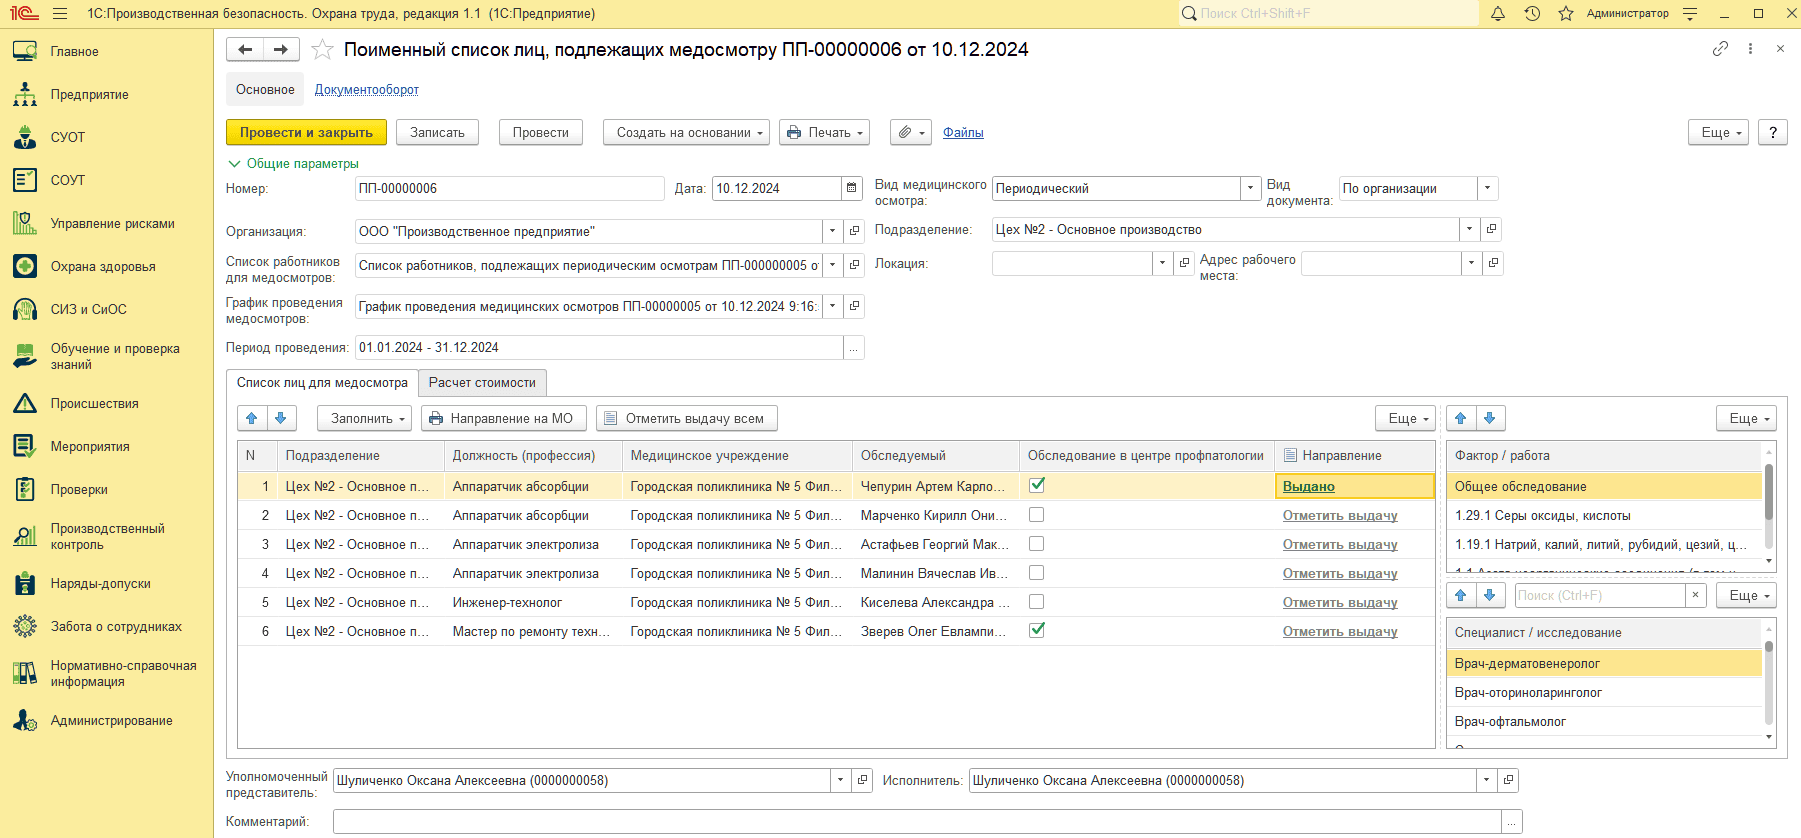Open Вид медицинского осмотра dropdown
The width and height of the screenshot is (1801, 838).
1250,188
